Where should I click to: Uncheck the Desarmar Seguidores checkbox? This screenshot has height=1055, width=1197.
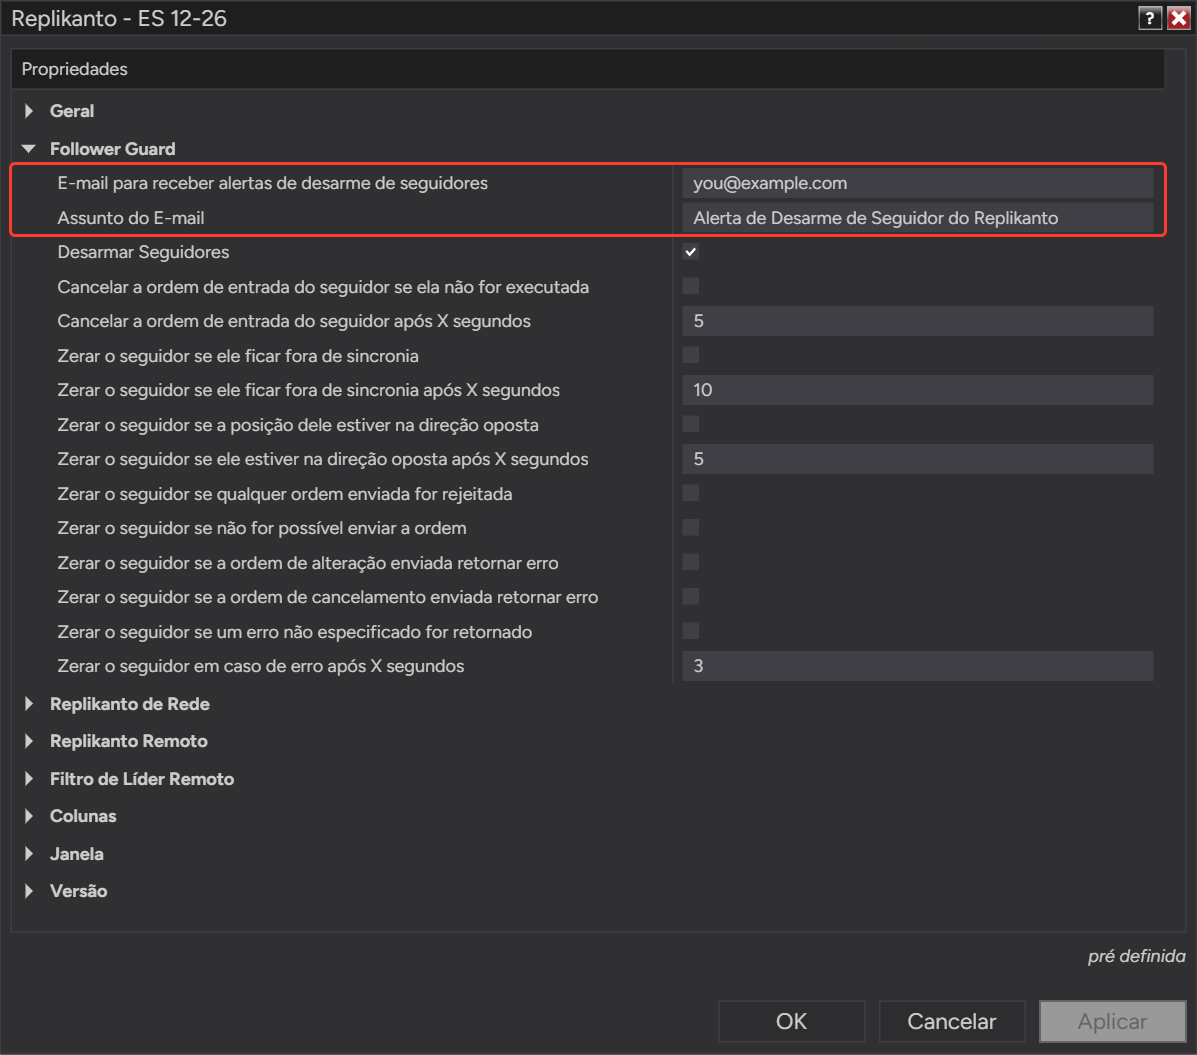(x=691, y=252)
